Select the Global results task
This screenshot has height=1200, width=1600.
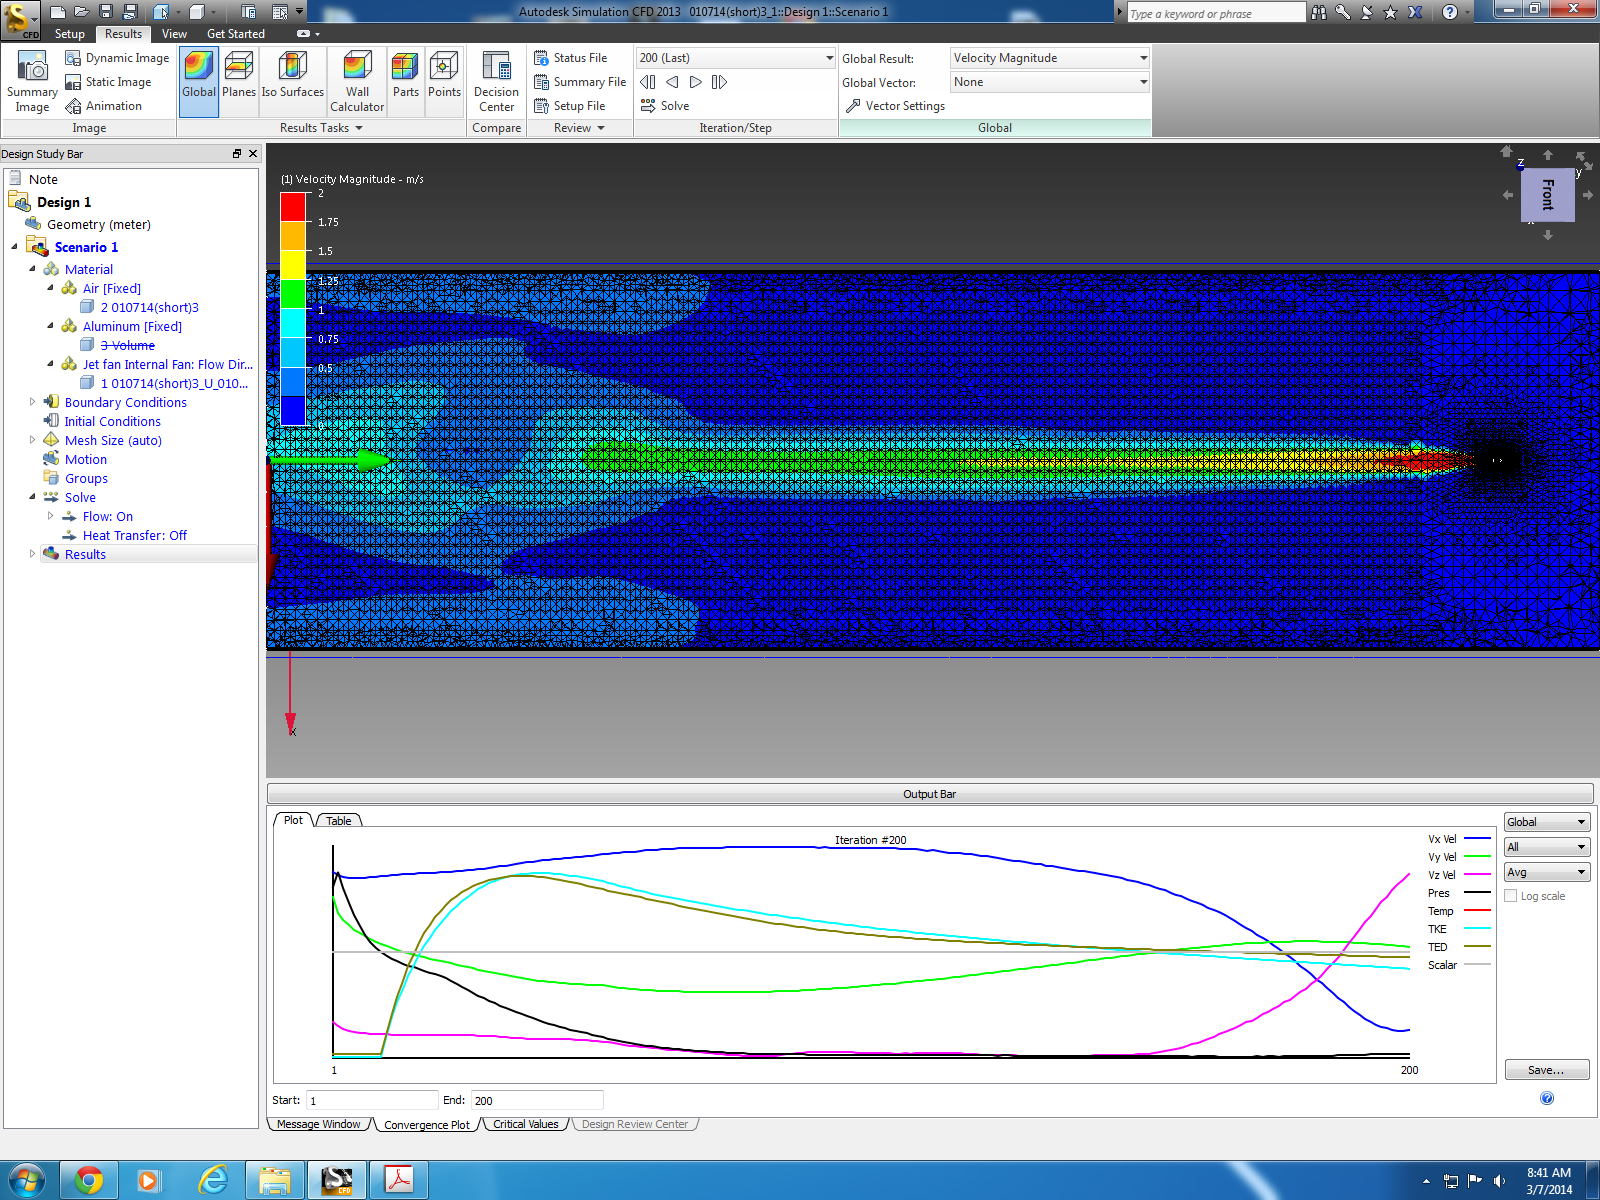coord(199,80)
